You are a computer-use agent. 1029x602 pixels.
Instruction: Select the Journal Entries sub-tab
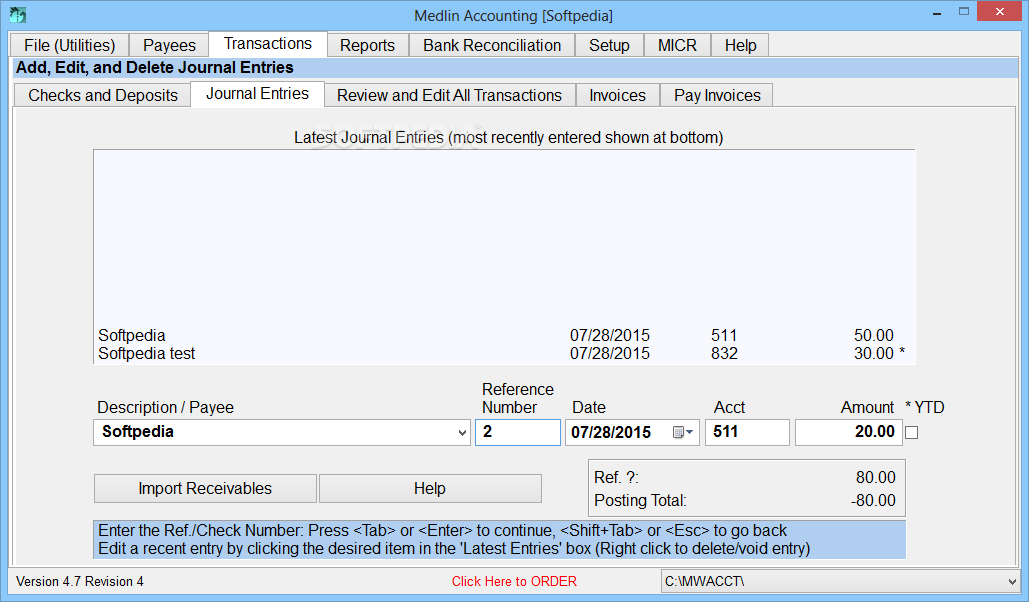point(257,94)
